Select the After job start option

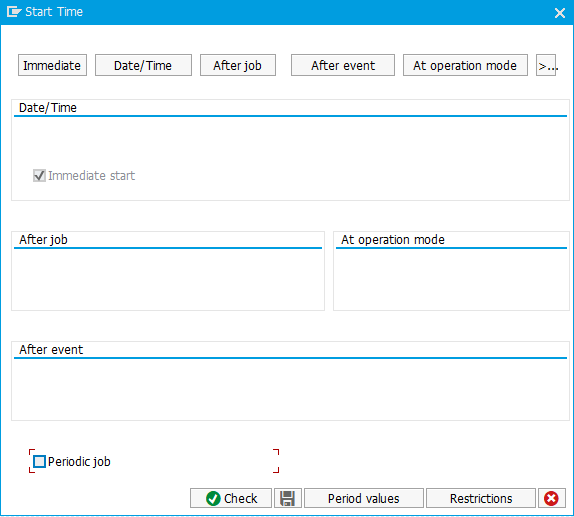coord(238,66)
